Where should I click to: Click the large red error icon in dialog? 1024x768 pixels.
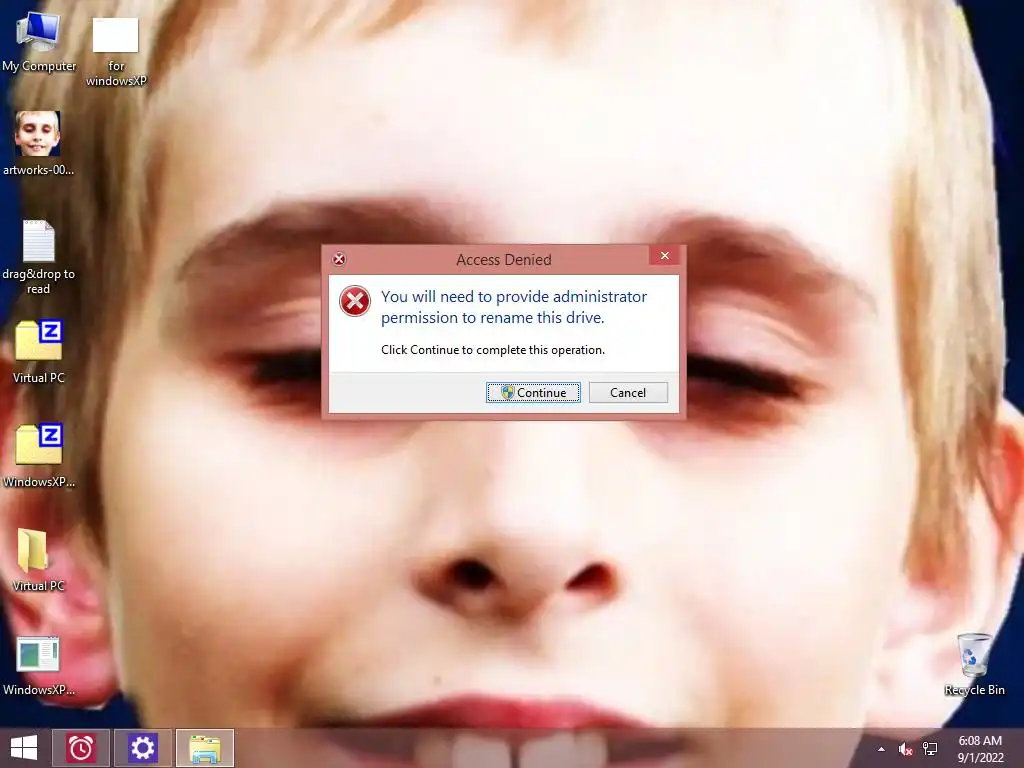coord(355,301)
